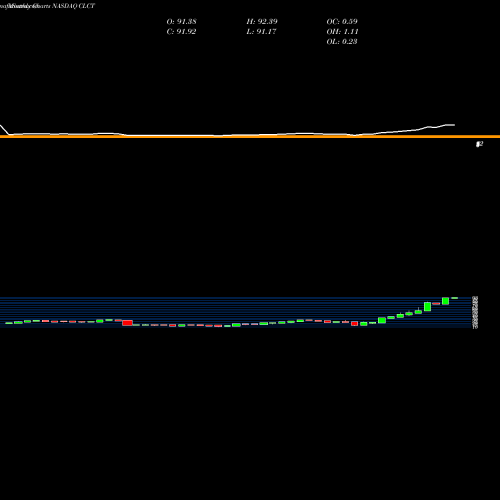
Task: Click the "OL: 0.23" value
Action: (x=342, y=41)
